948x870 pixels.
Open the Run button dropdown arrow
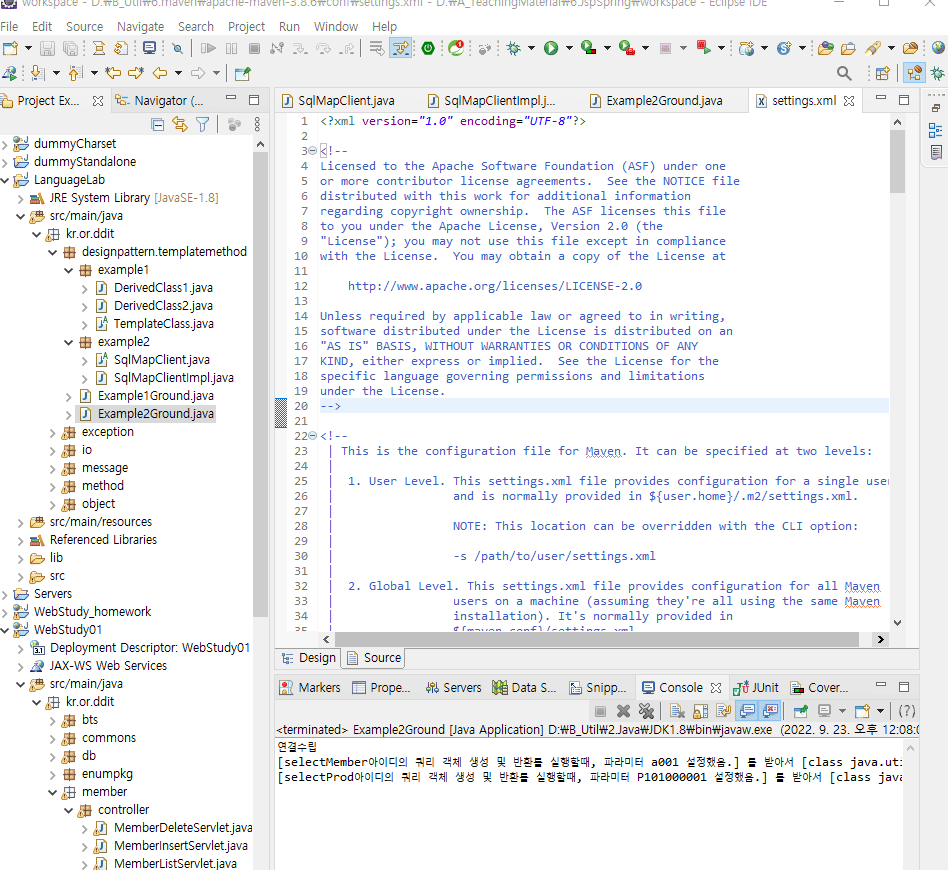(569, 48)
